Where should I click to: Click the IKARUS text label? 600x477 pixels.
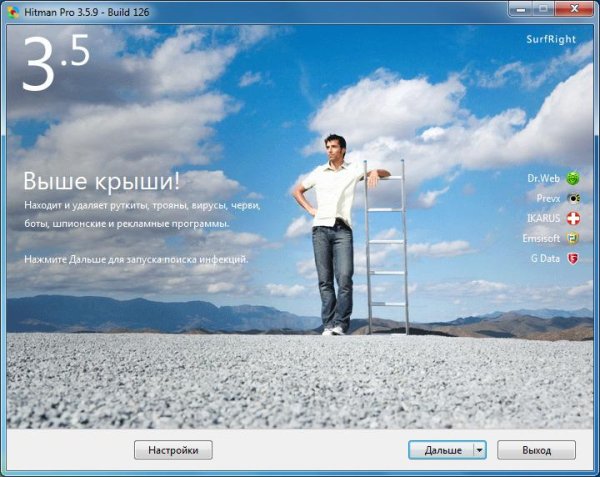click(543, 218)
